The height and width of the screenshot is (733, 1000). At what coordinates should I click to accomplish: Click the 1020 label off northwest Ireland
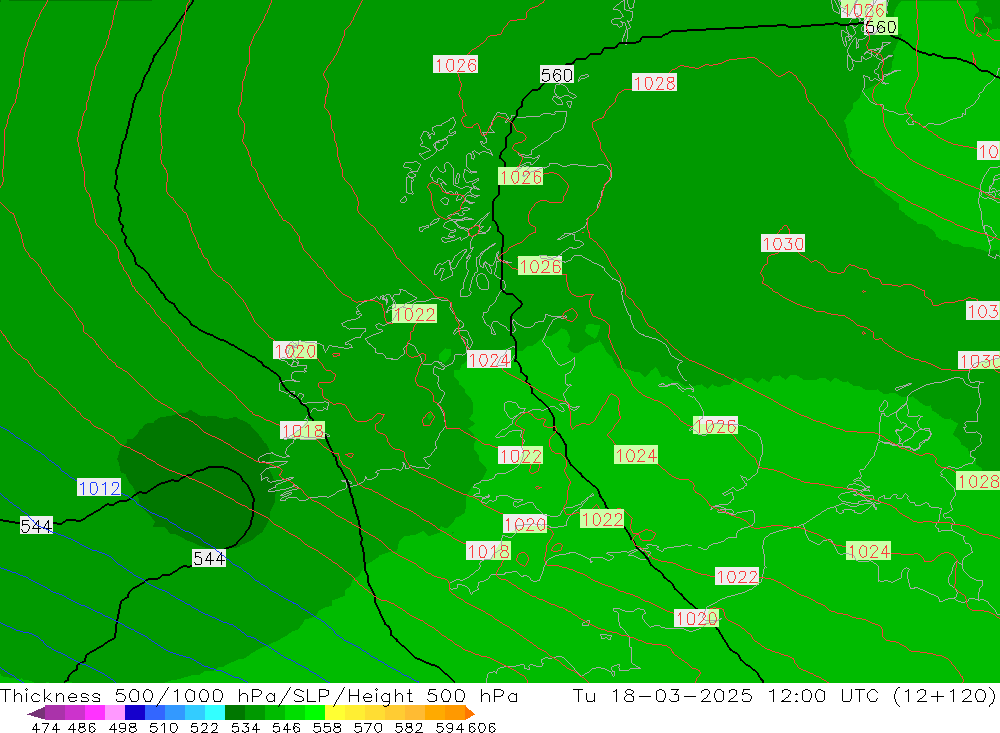coord(295,351)
